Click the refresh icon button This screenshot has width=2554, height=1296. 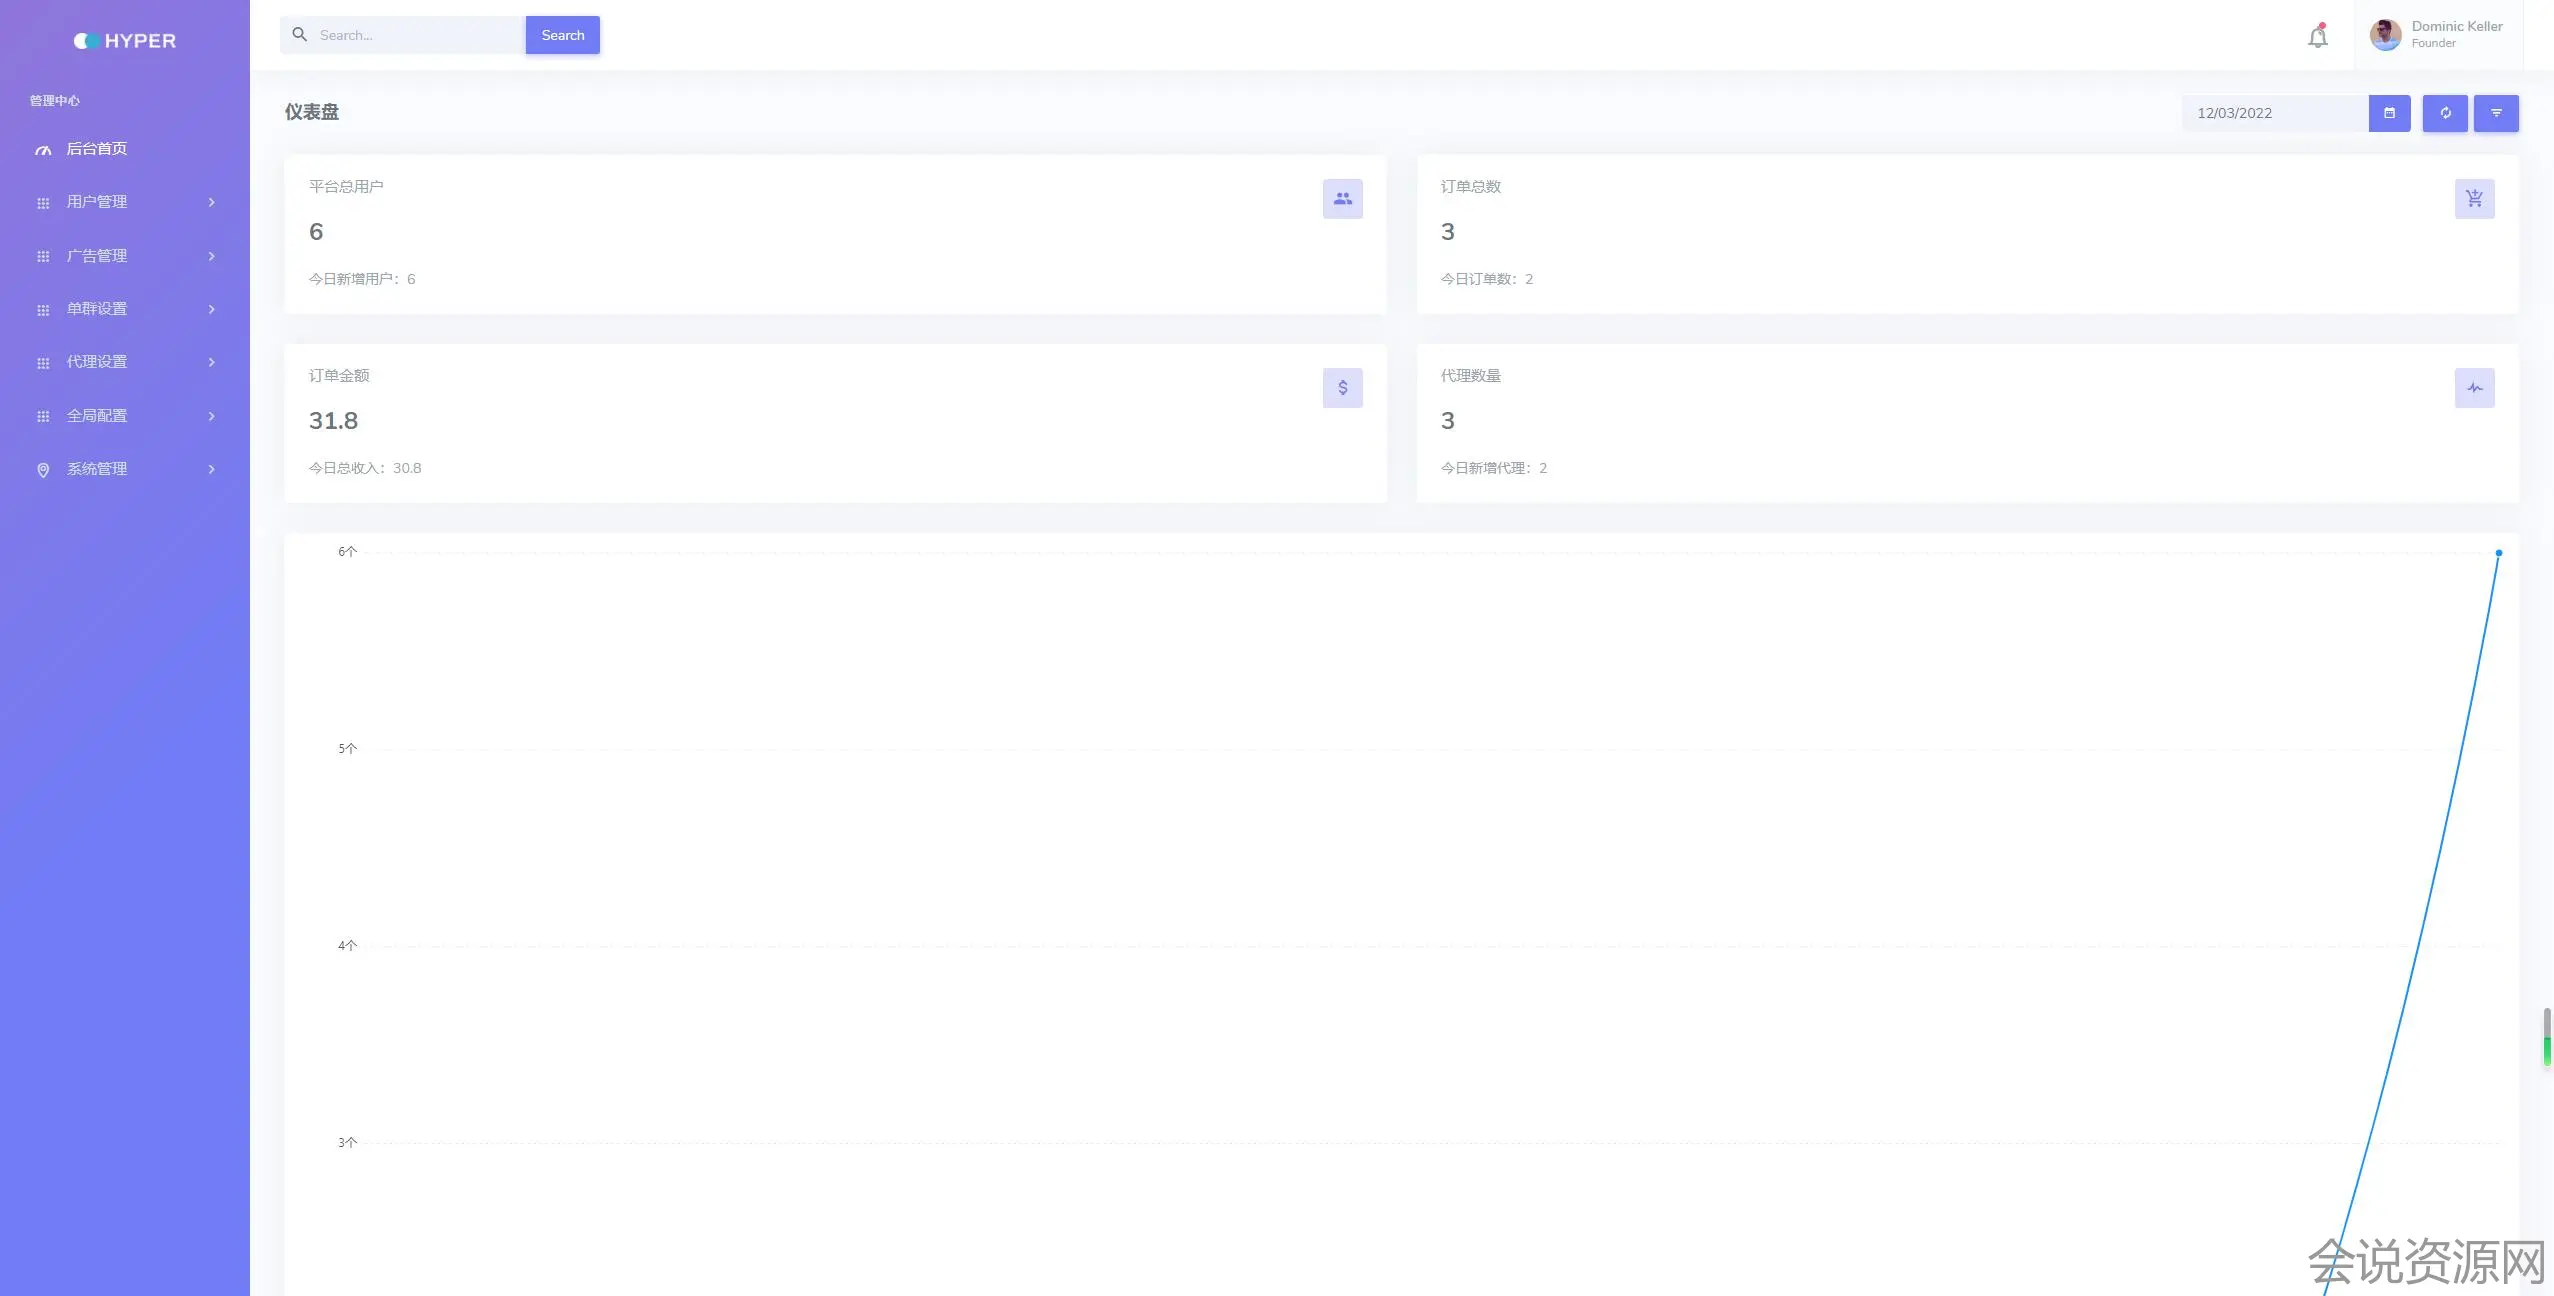[x=2445, y=113]
